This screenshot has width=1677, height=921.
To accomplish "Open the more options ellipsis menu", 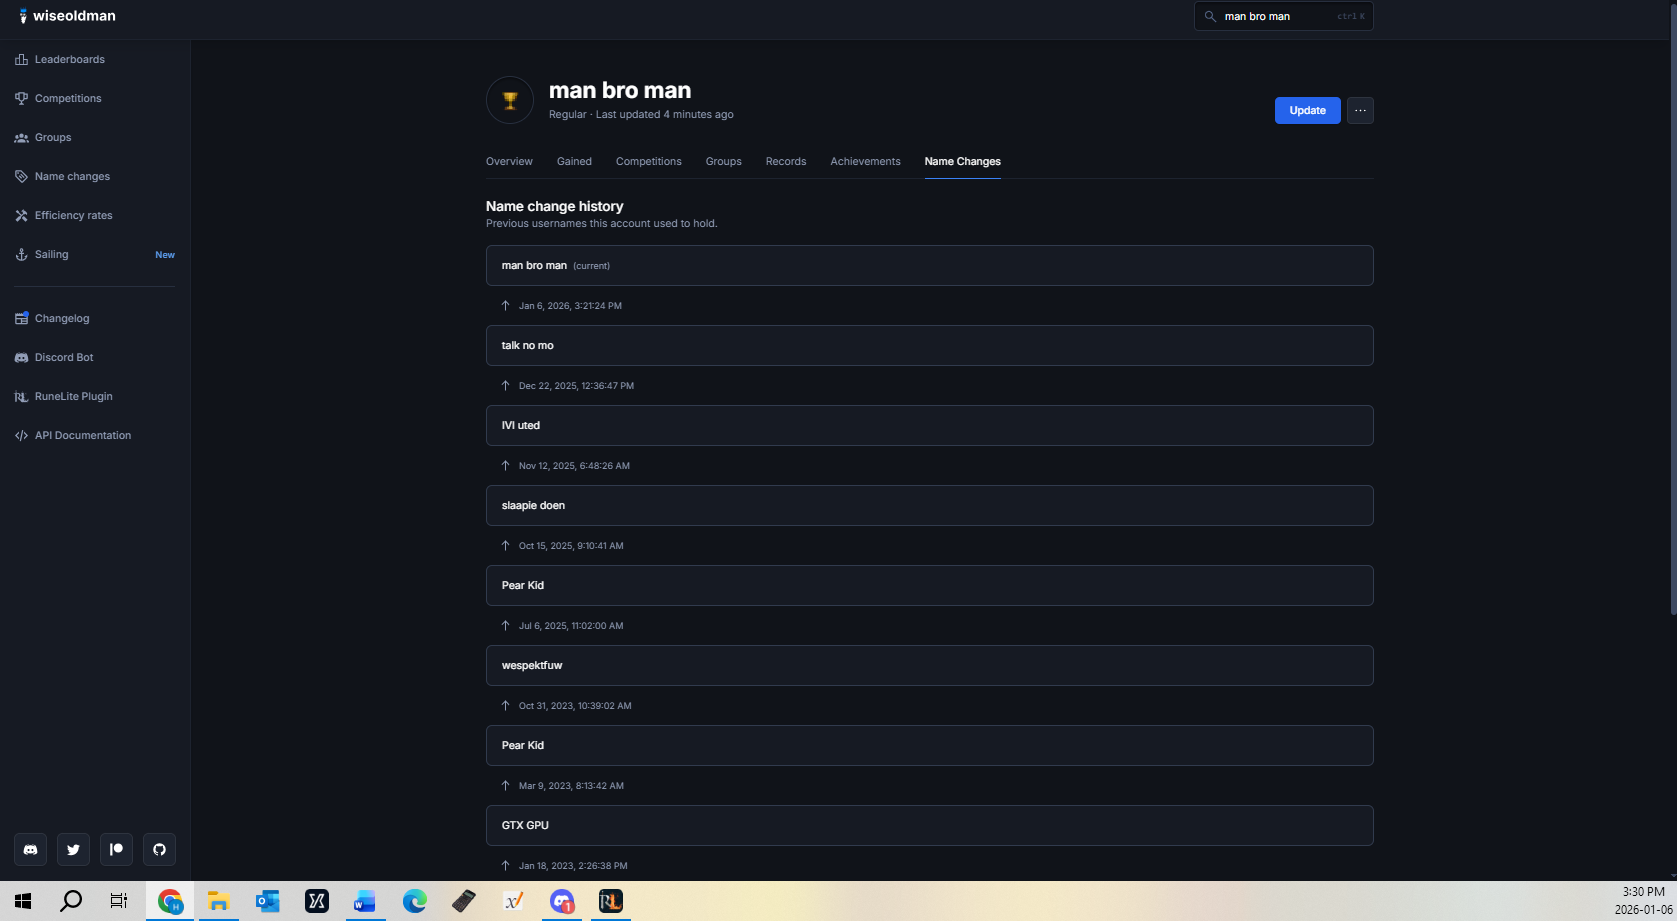I will click(1360, 110).
